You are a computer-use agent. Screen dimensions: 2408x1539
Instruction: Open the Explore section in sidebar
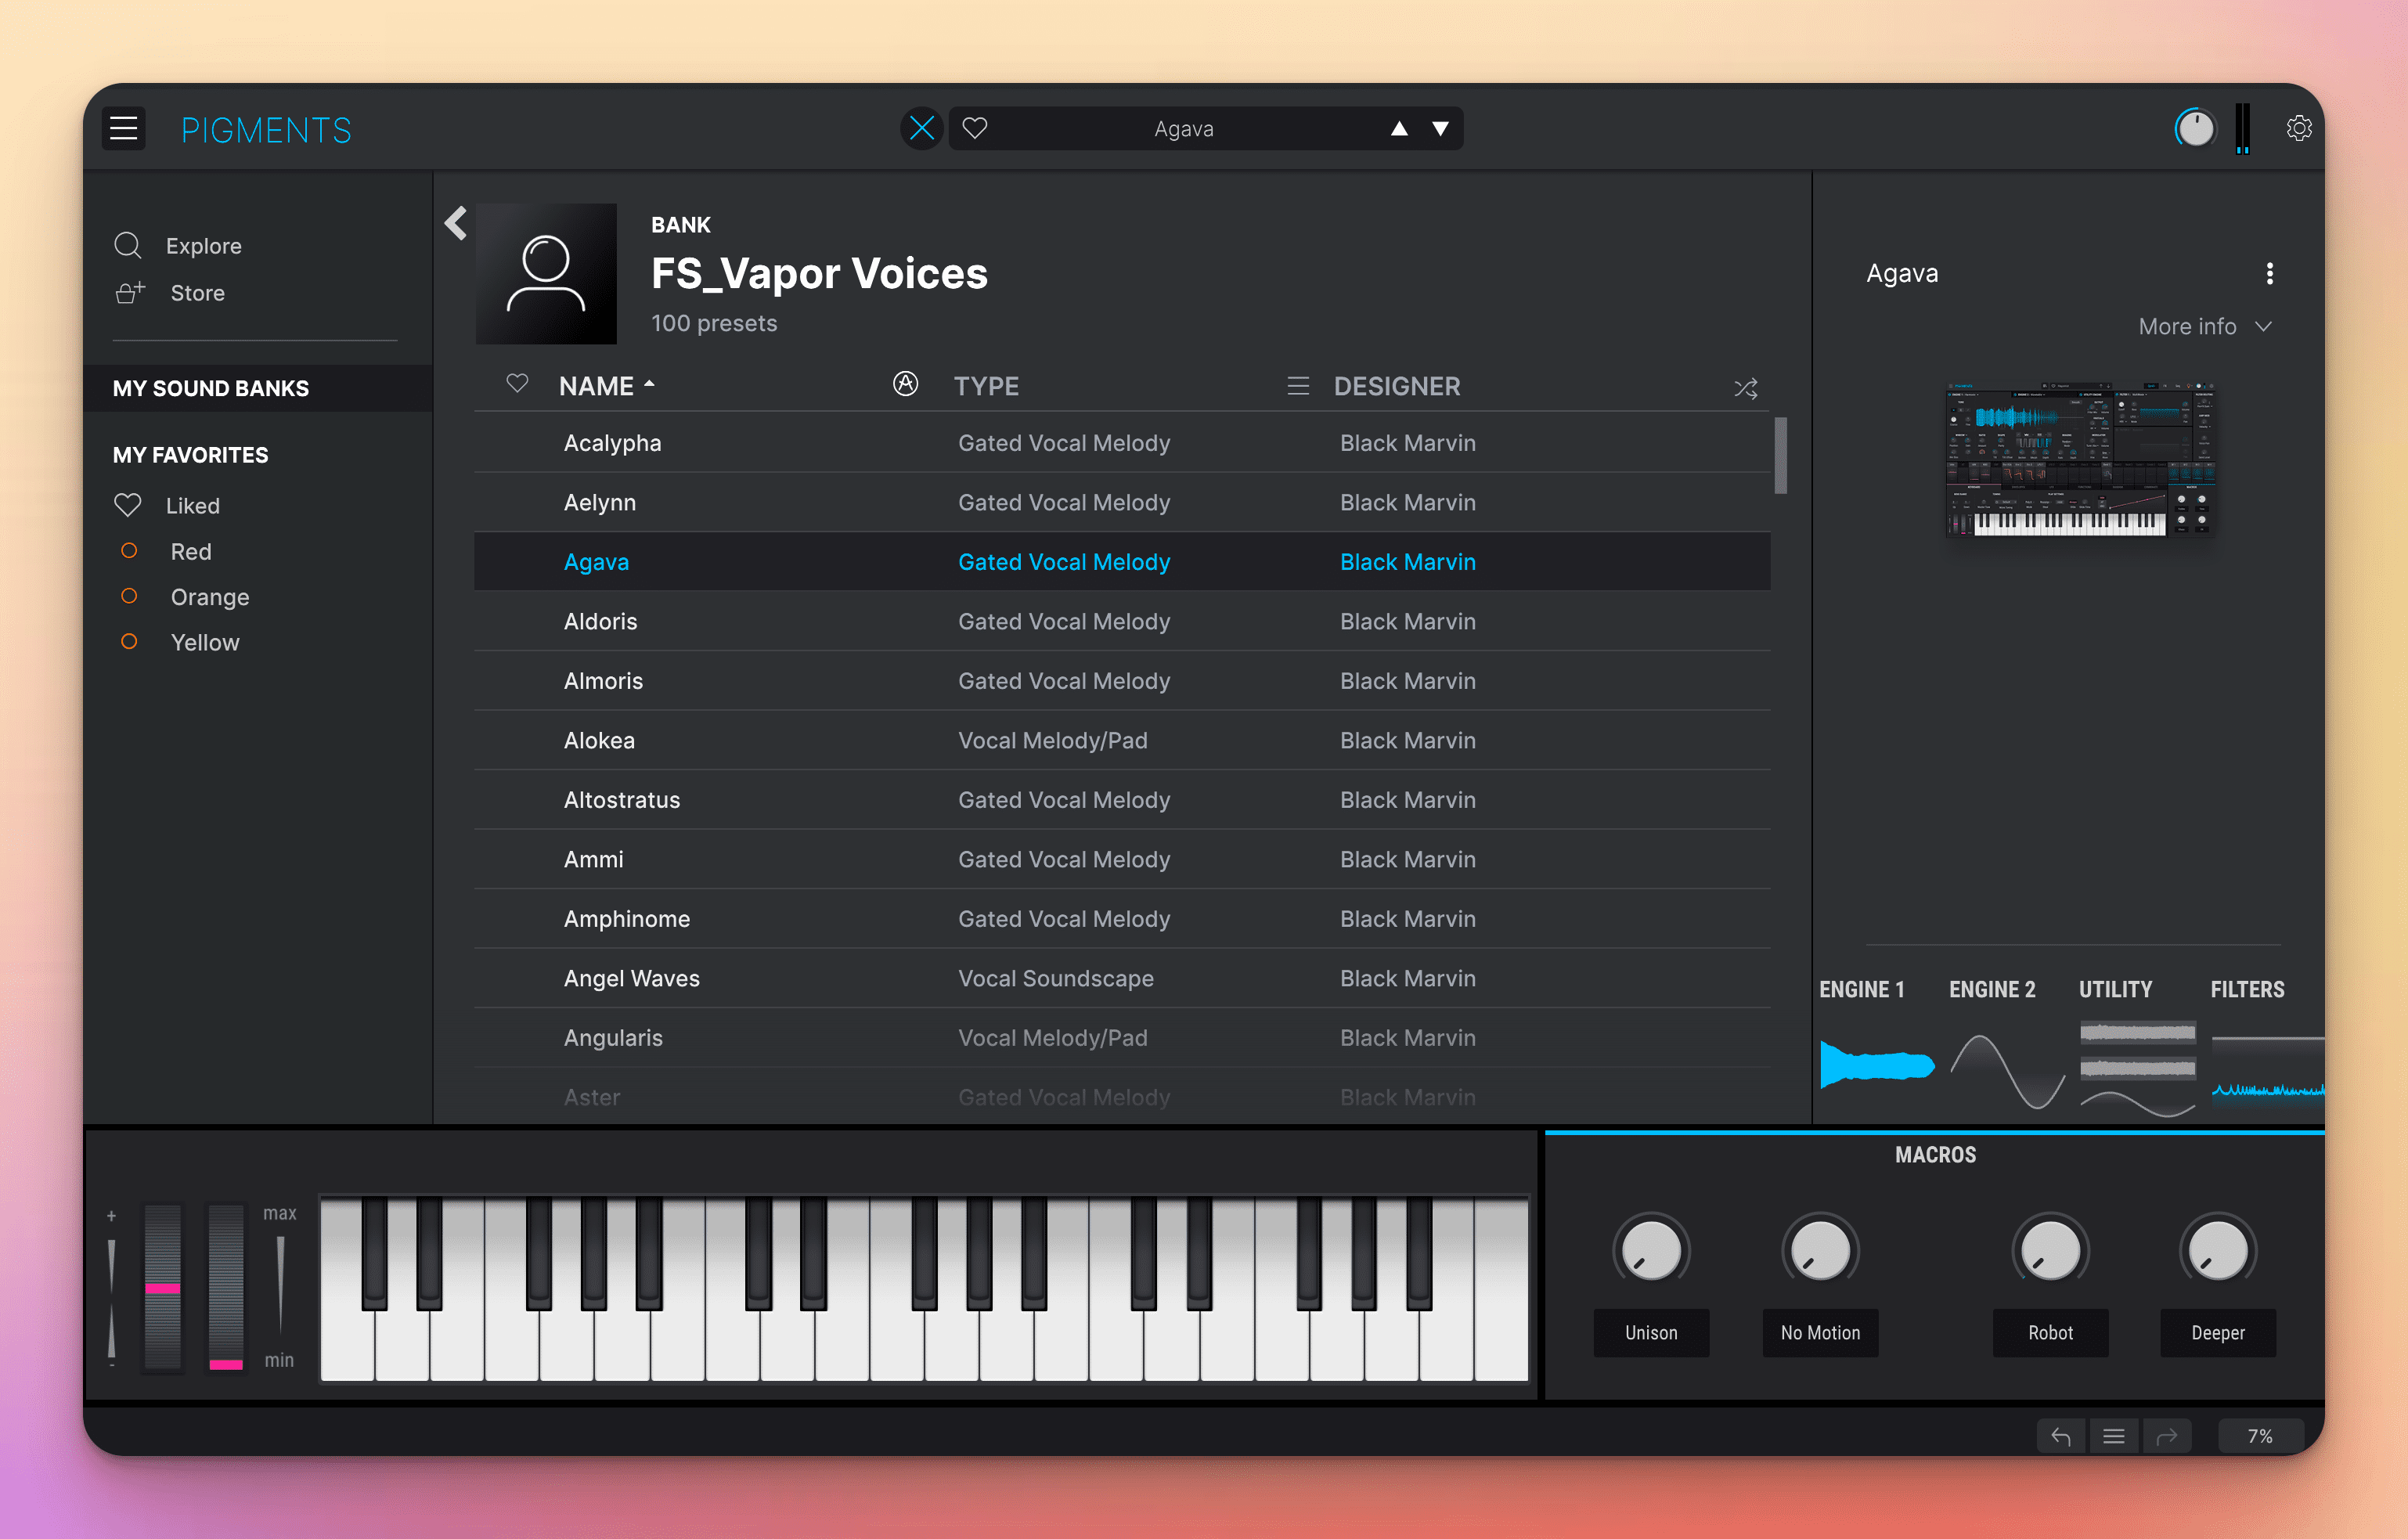(x=200, y=244)
